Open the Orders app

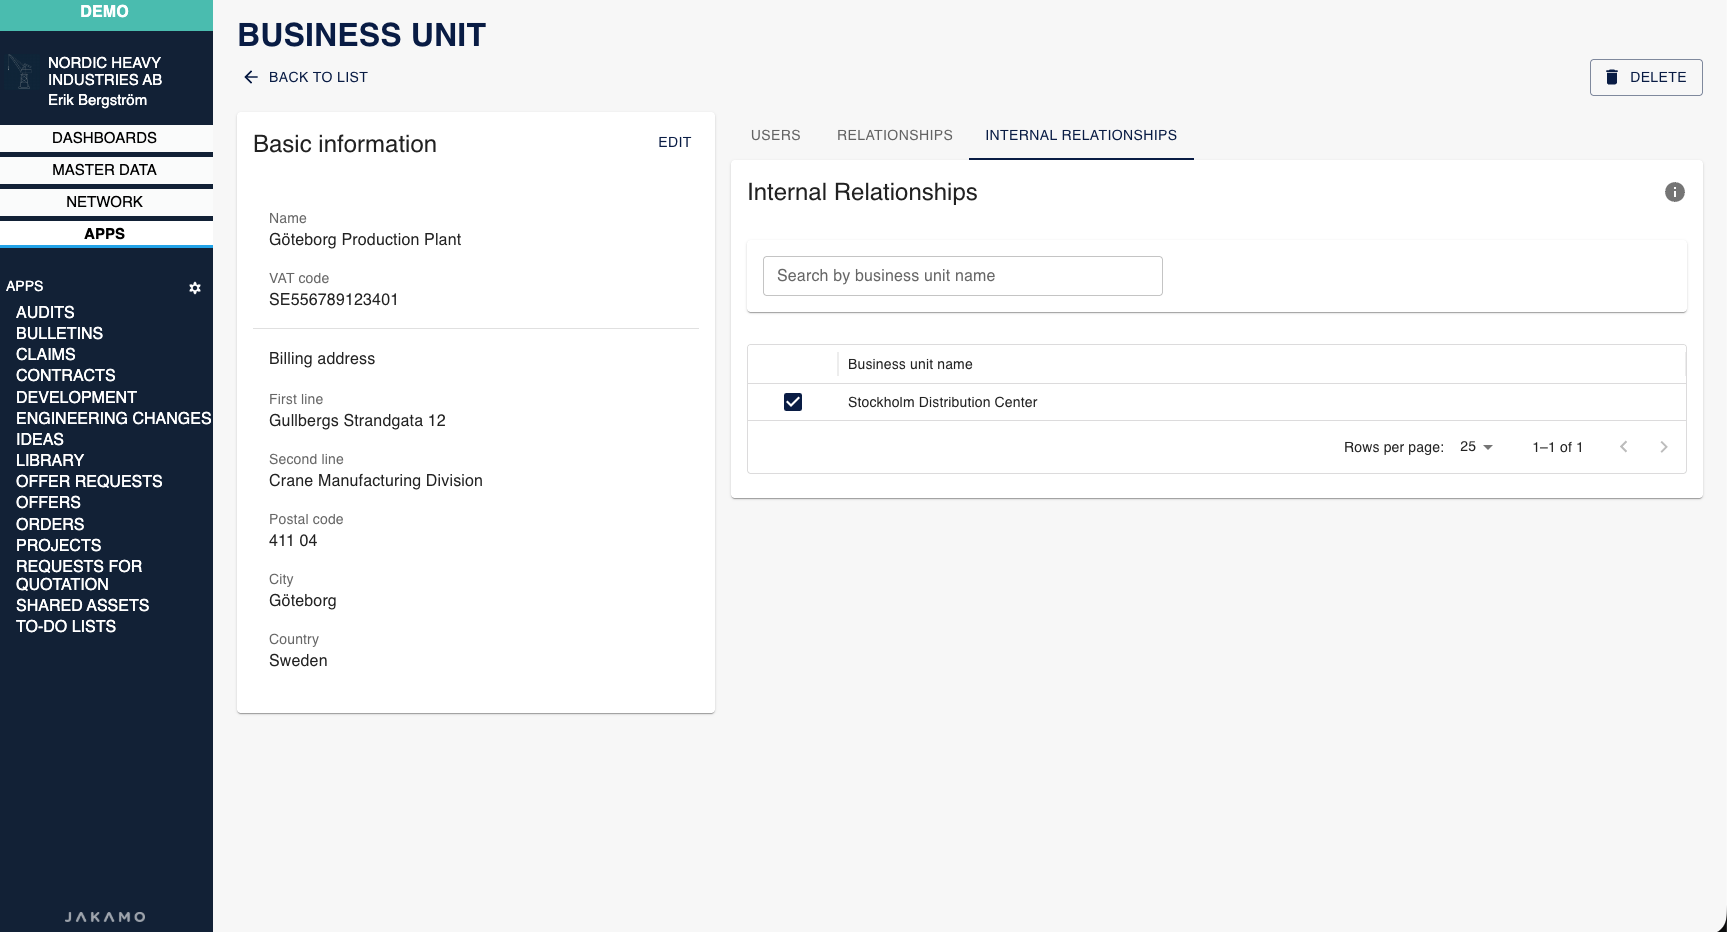[48, 524]
